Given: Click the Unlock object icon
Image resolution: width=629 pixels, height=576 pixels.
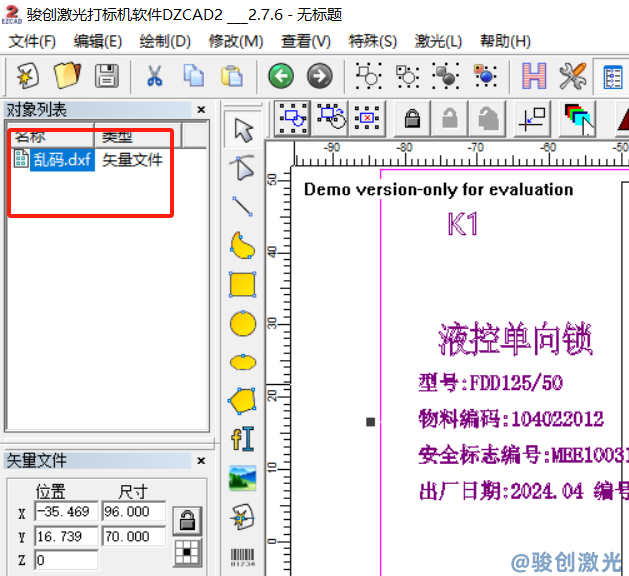Looking at the screenshot, I should click(450, 118).
